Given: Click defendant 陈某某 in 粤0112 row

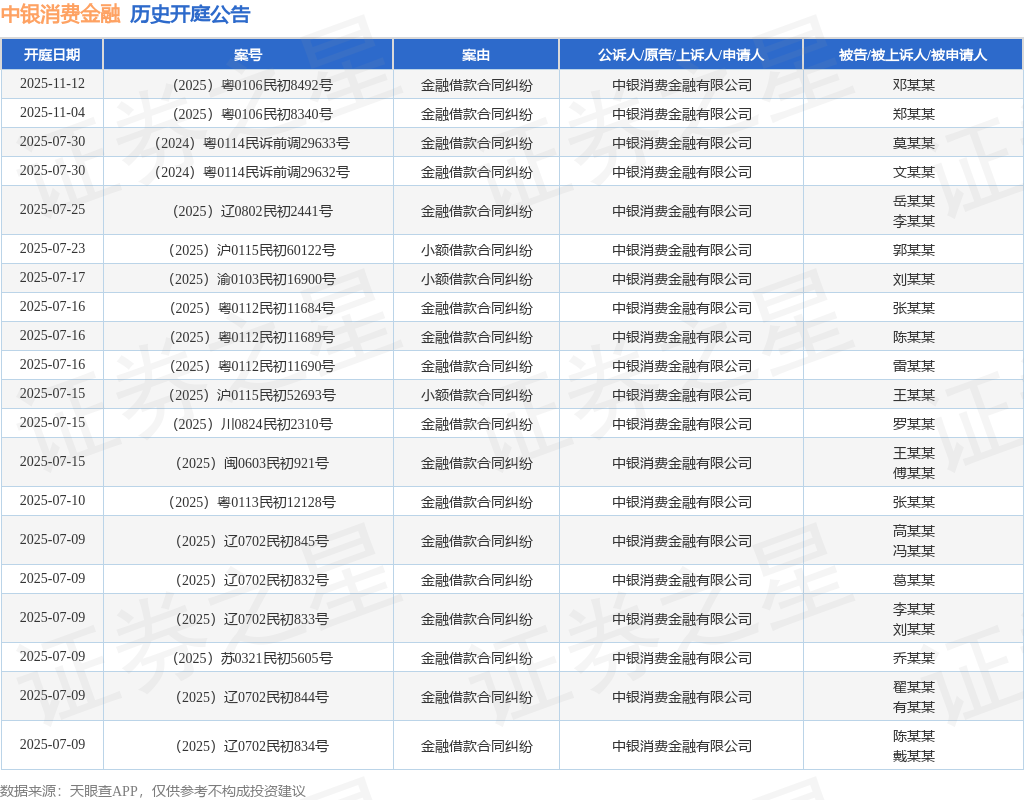Looking at the screenshot, I should pyautogui.click(x=914, y=338).
